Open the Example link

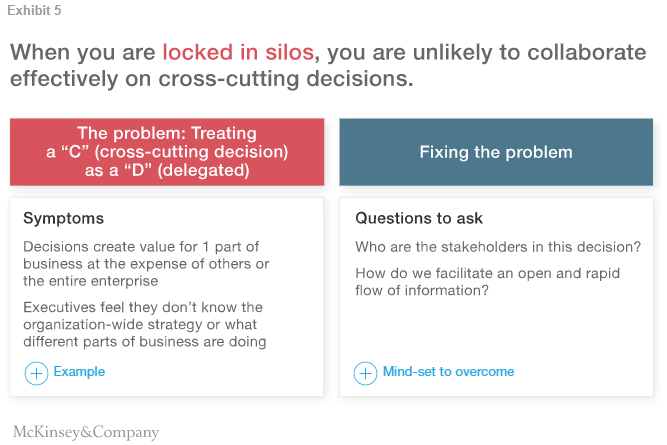pos(79,372)
